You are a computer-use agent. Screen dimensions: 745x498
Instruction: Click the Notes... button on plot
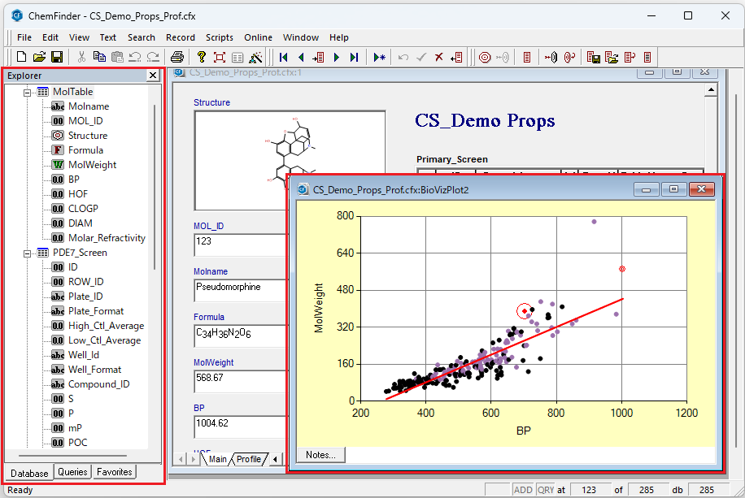tap(320, 455)
